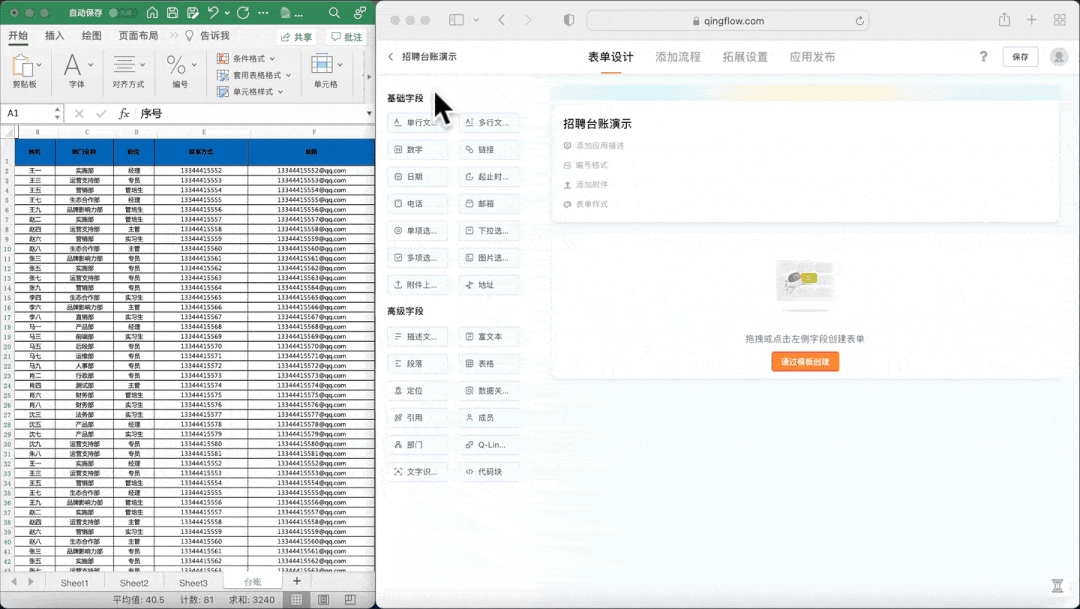The width and height of the screenshot is (1080, 609).
Task: Add the 电话 phone field
Action: click(417, 203)
